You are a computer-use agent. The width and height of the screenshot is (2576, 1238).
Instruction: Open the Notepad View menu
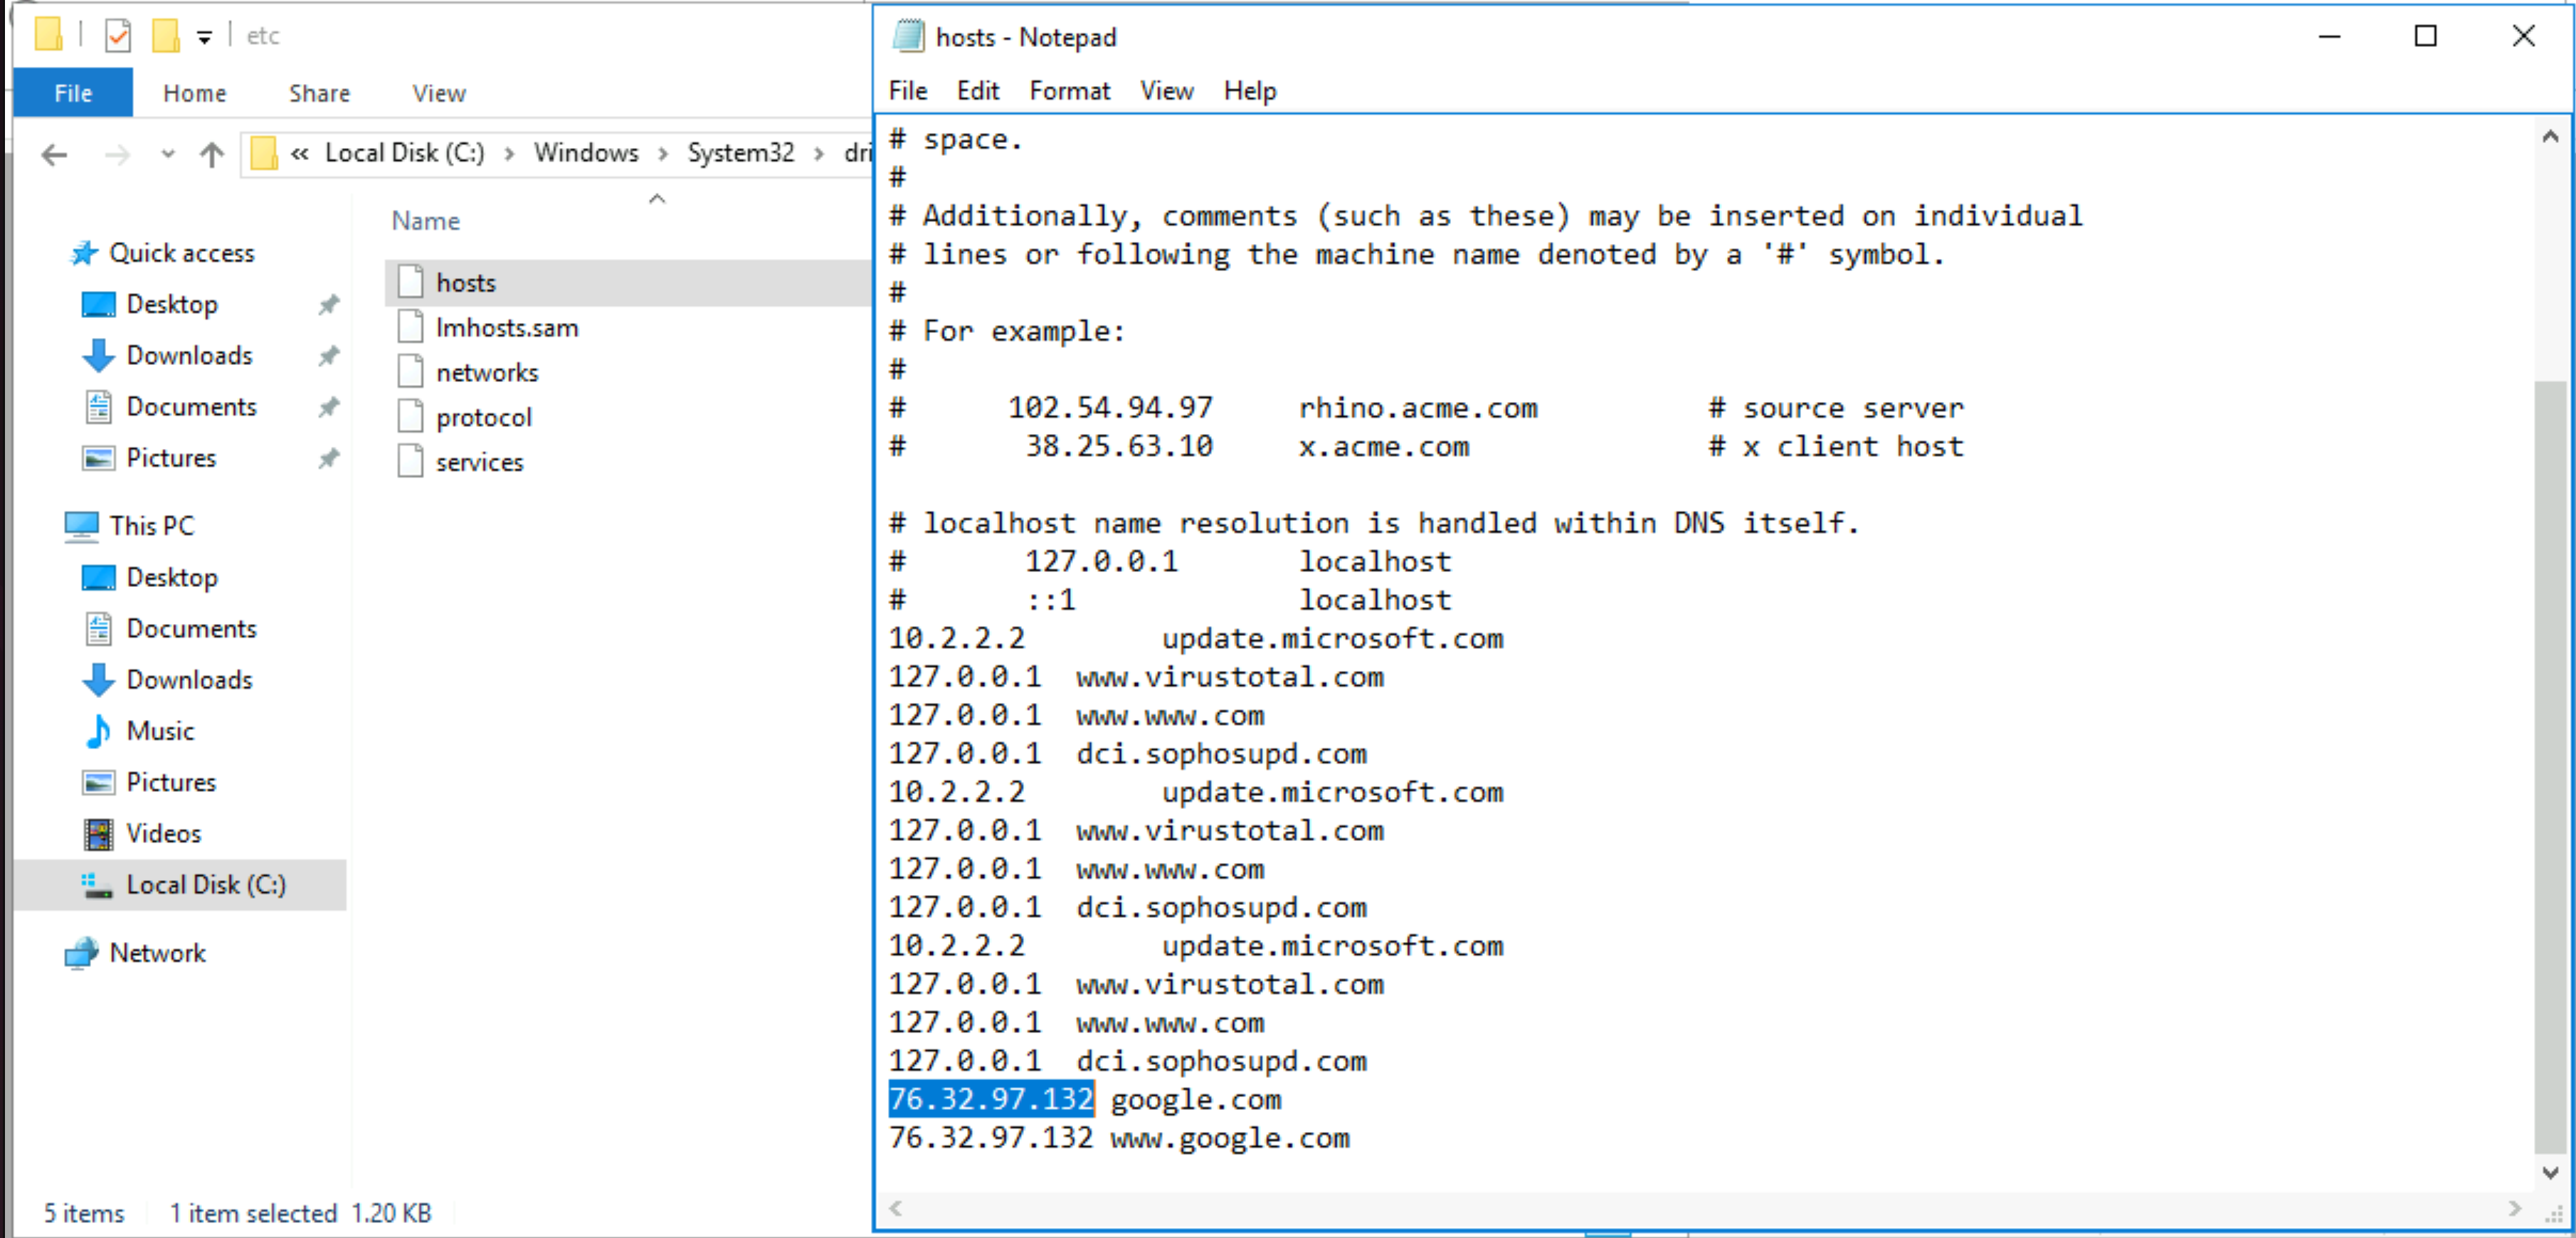1167,91
